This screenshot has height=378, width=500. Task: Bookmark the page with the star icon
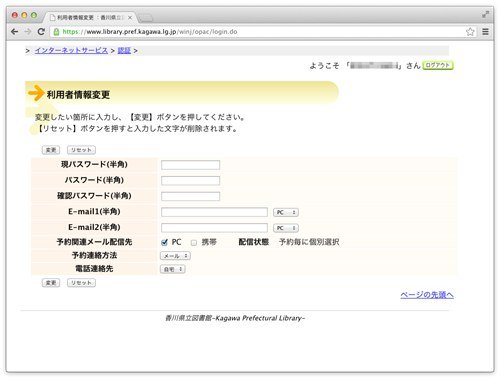tap(470, 32)
